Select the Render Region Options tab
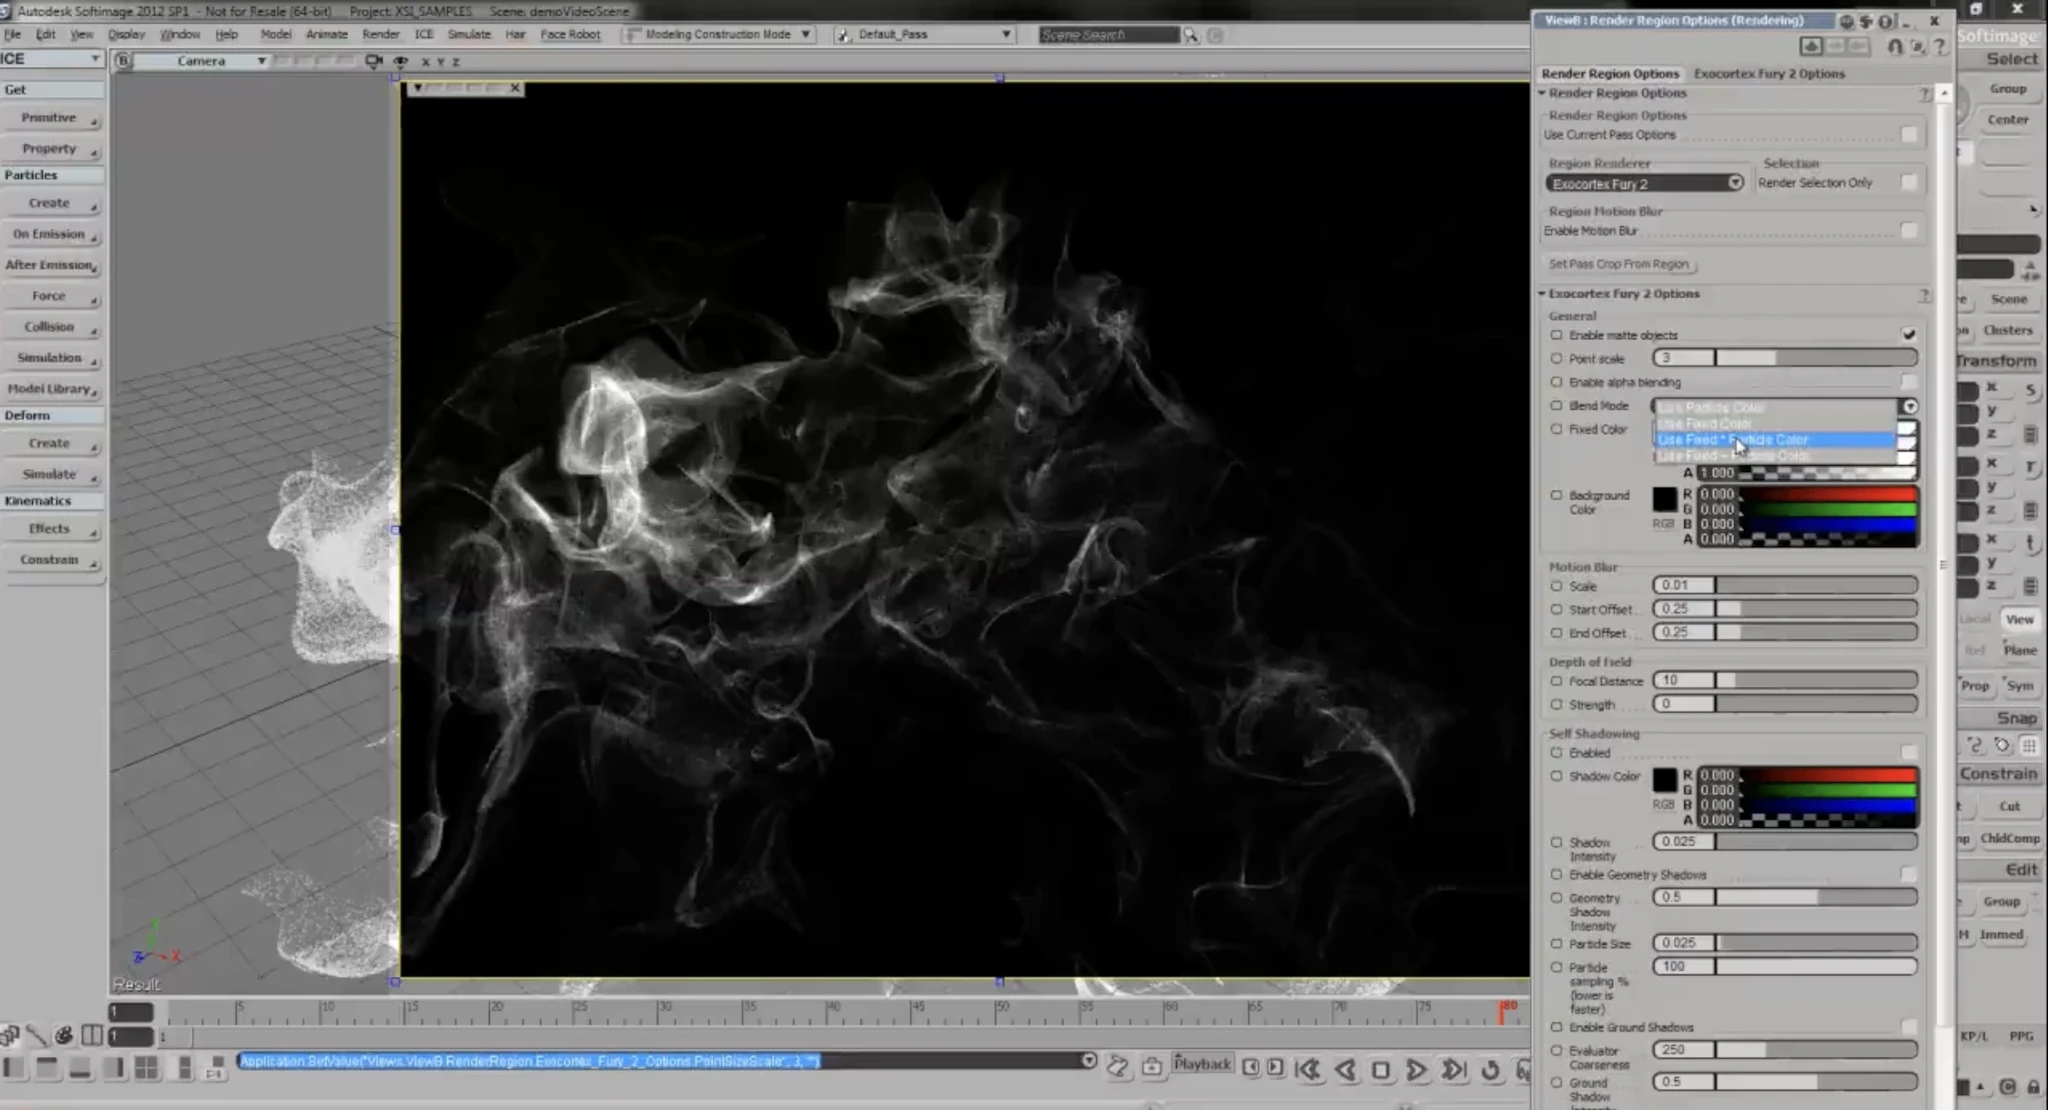The height and width of the screenshot is (1110, 2048). [x=1608, y=72]
